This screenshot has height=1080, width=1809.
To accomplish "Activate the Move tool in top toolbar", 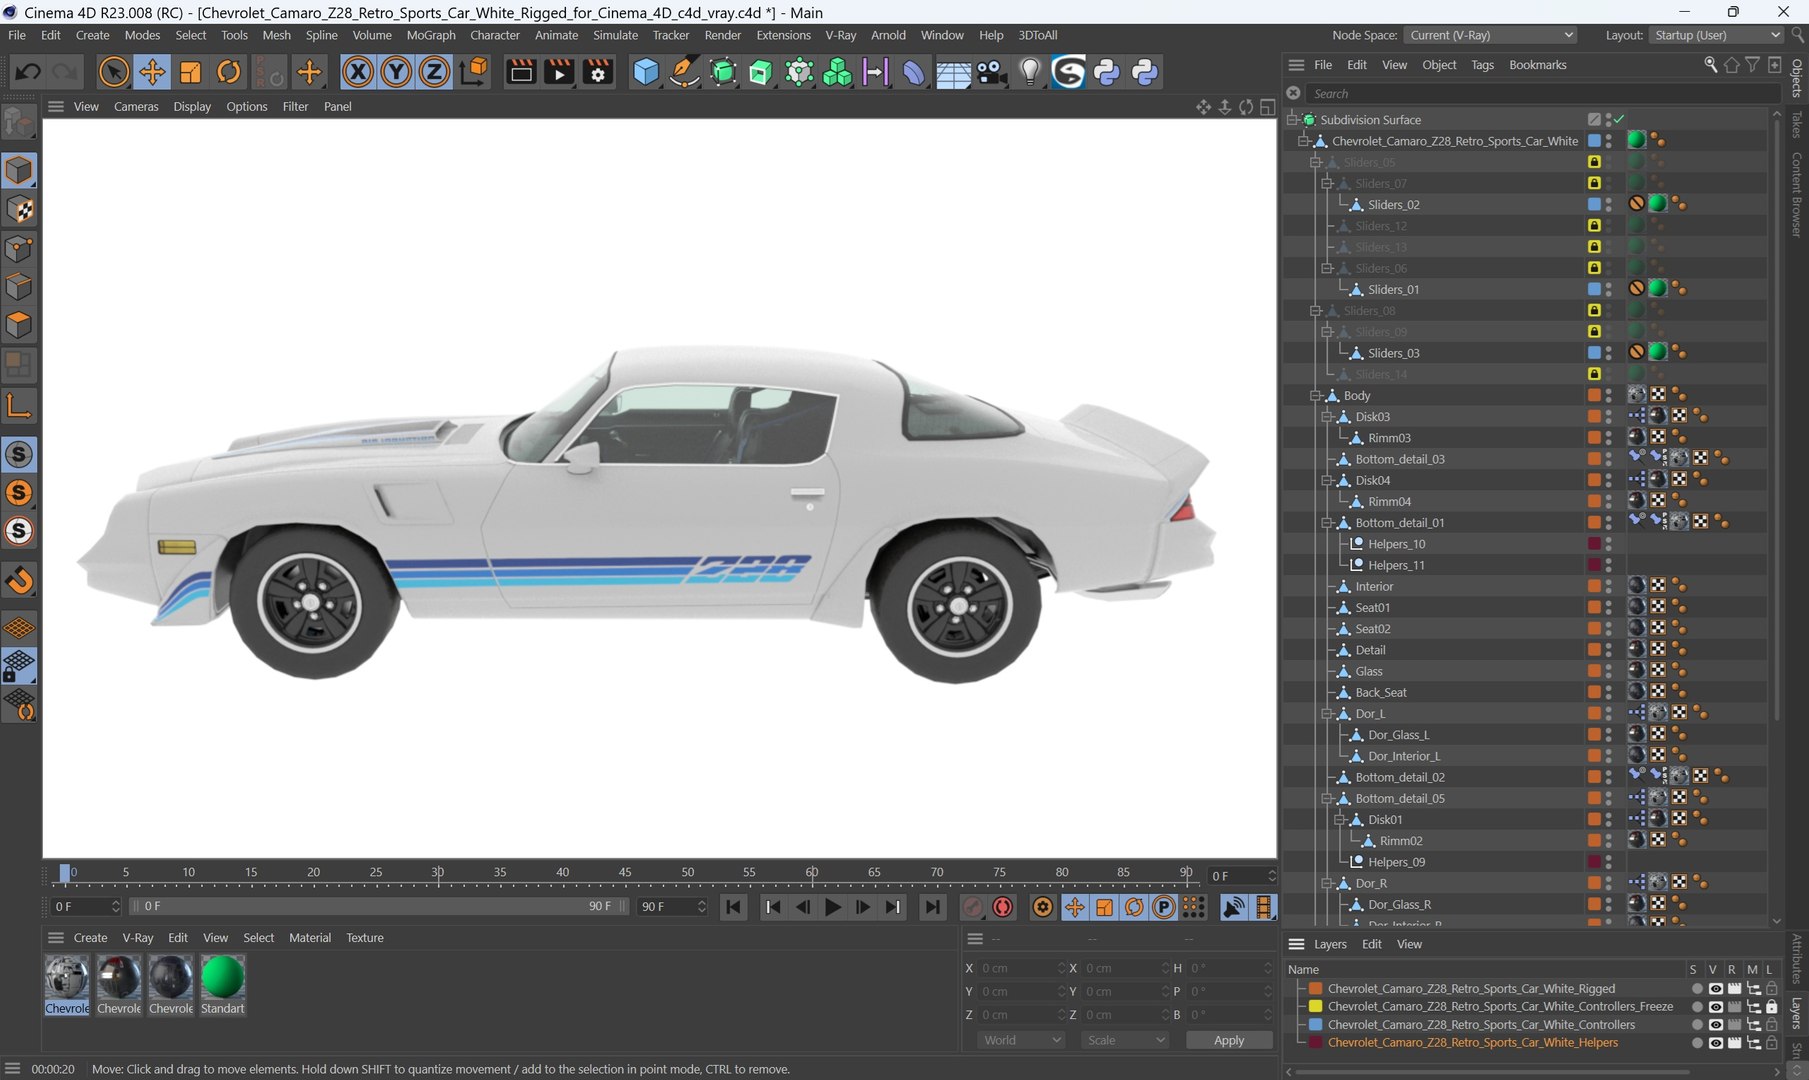I will coord(152,72).
